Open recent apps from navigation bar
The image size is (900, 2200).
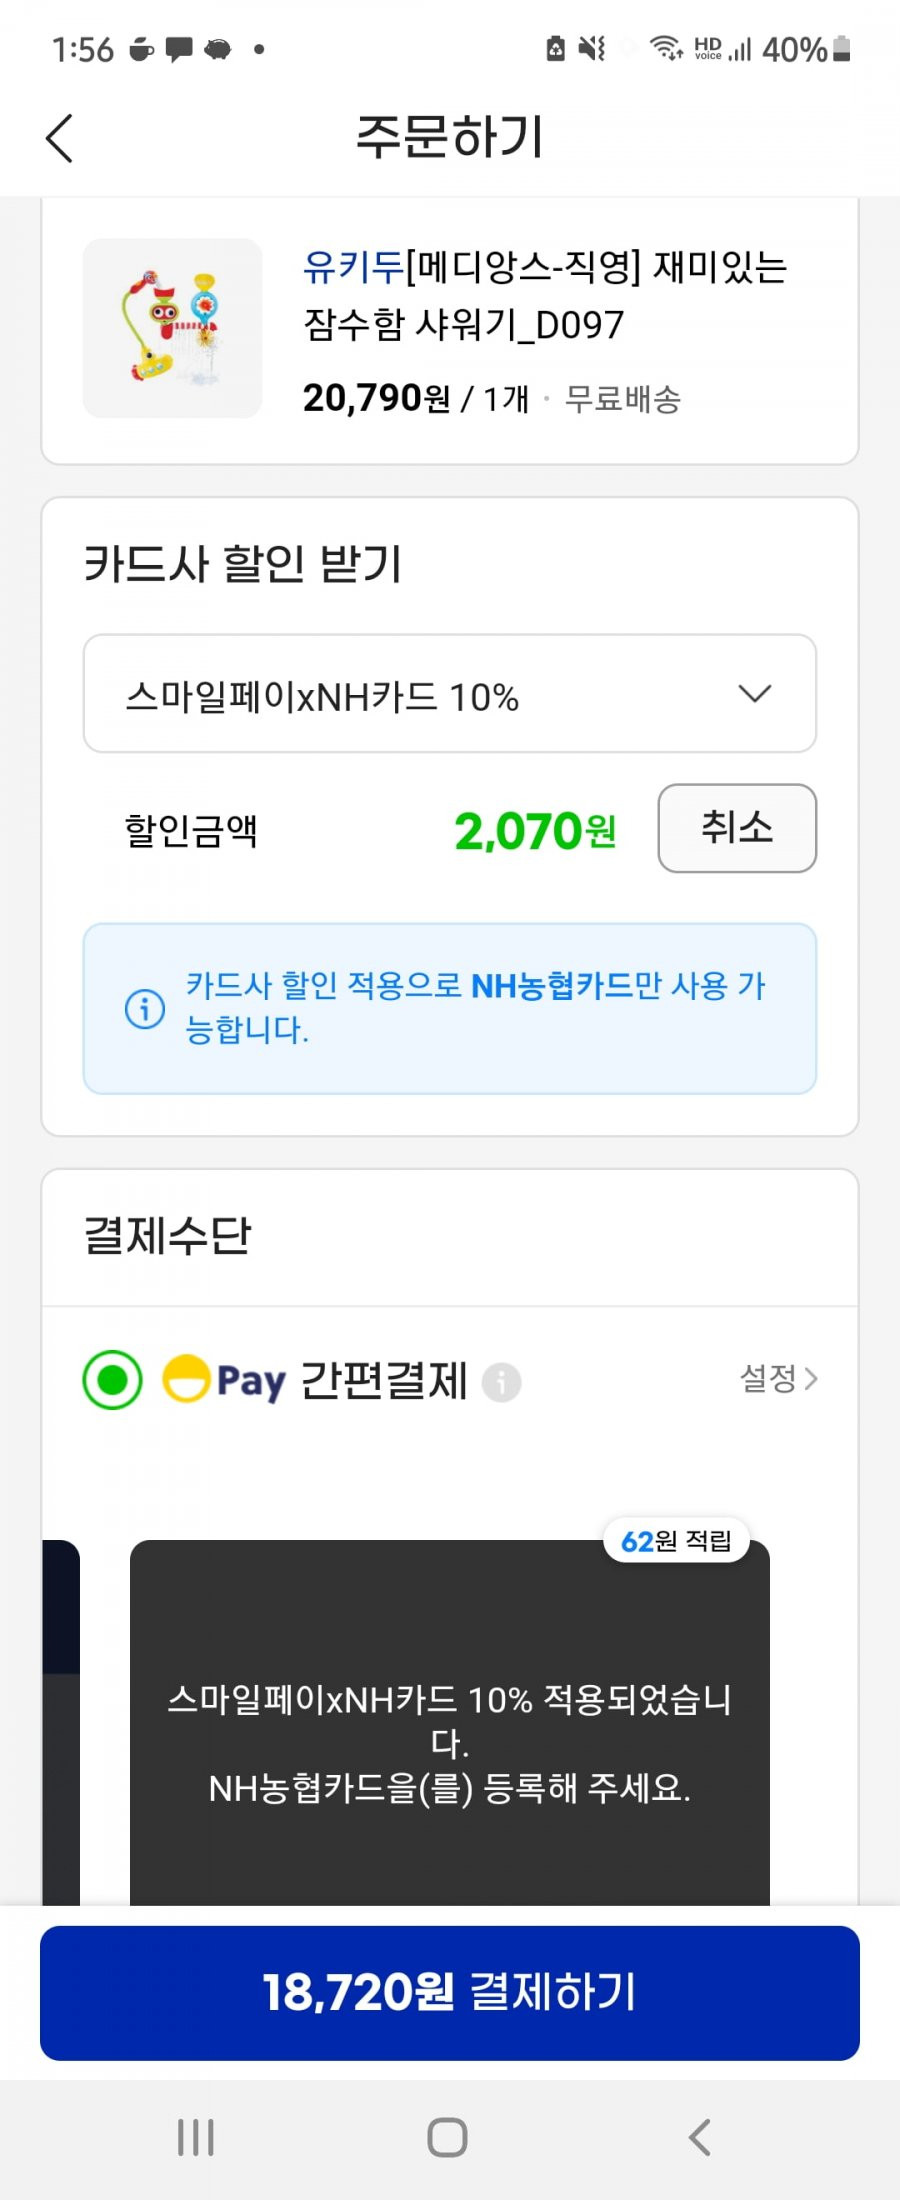[196, 2138]
